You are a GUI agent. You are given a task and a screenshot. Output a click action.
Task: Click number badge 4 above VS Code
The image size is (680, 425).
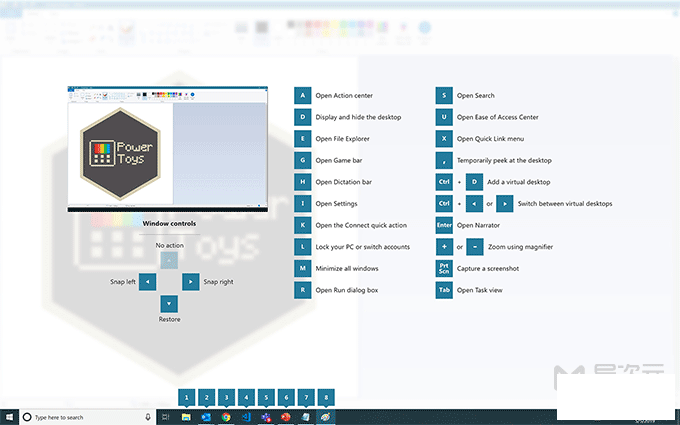[x=246, y=397]
